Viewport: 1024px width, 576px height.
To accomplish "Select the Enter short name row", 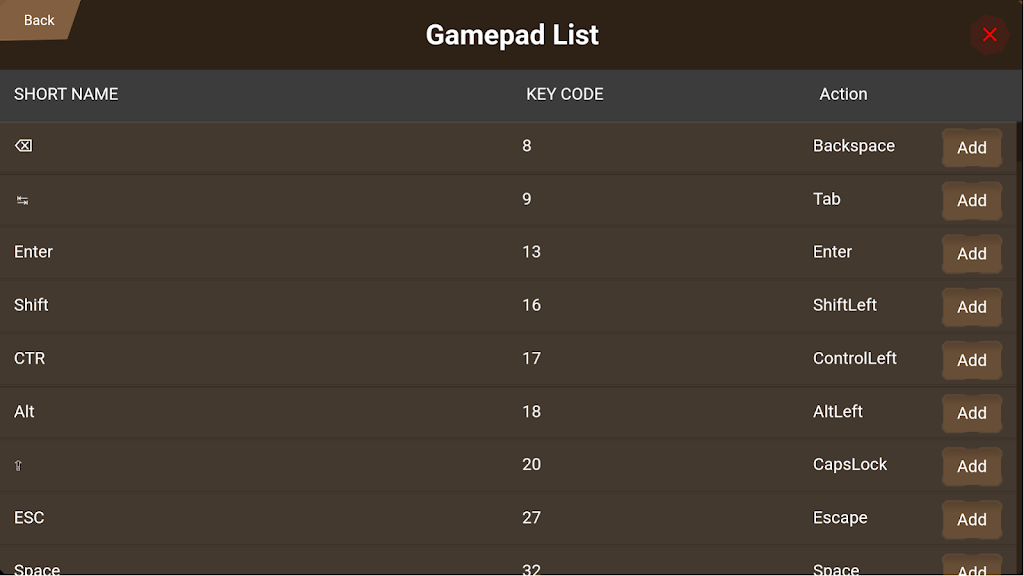I will coord(34,252).
